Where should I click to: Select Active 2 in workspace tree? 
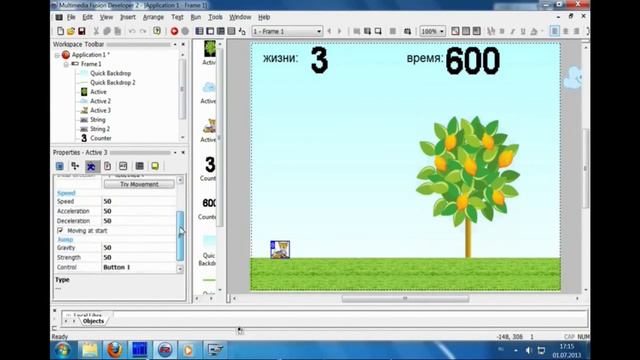(x=100, y=101)
